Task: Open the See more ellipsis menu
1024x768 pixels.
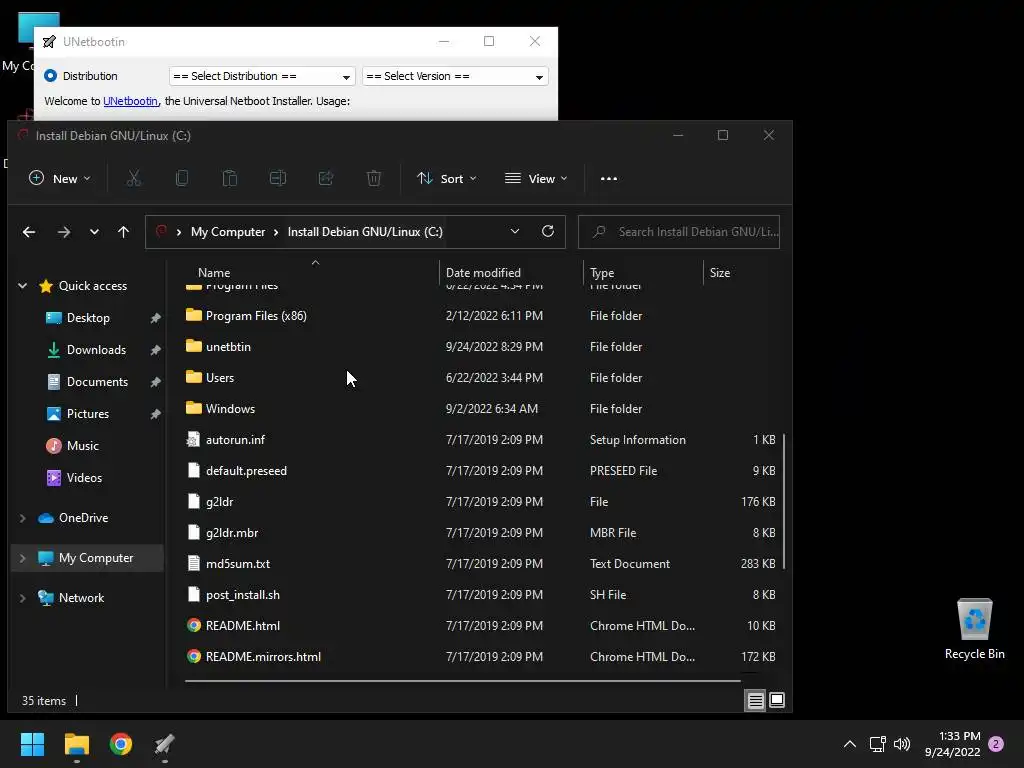Action: (609, 178)
